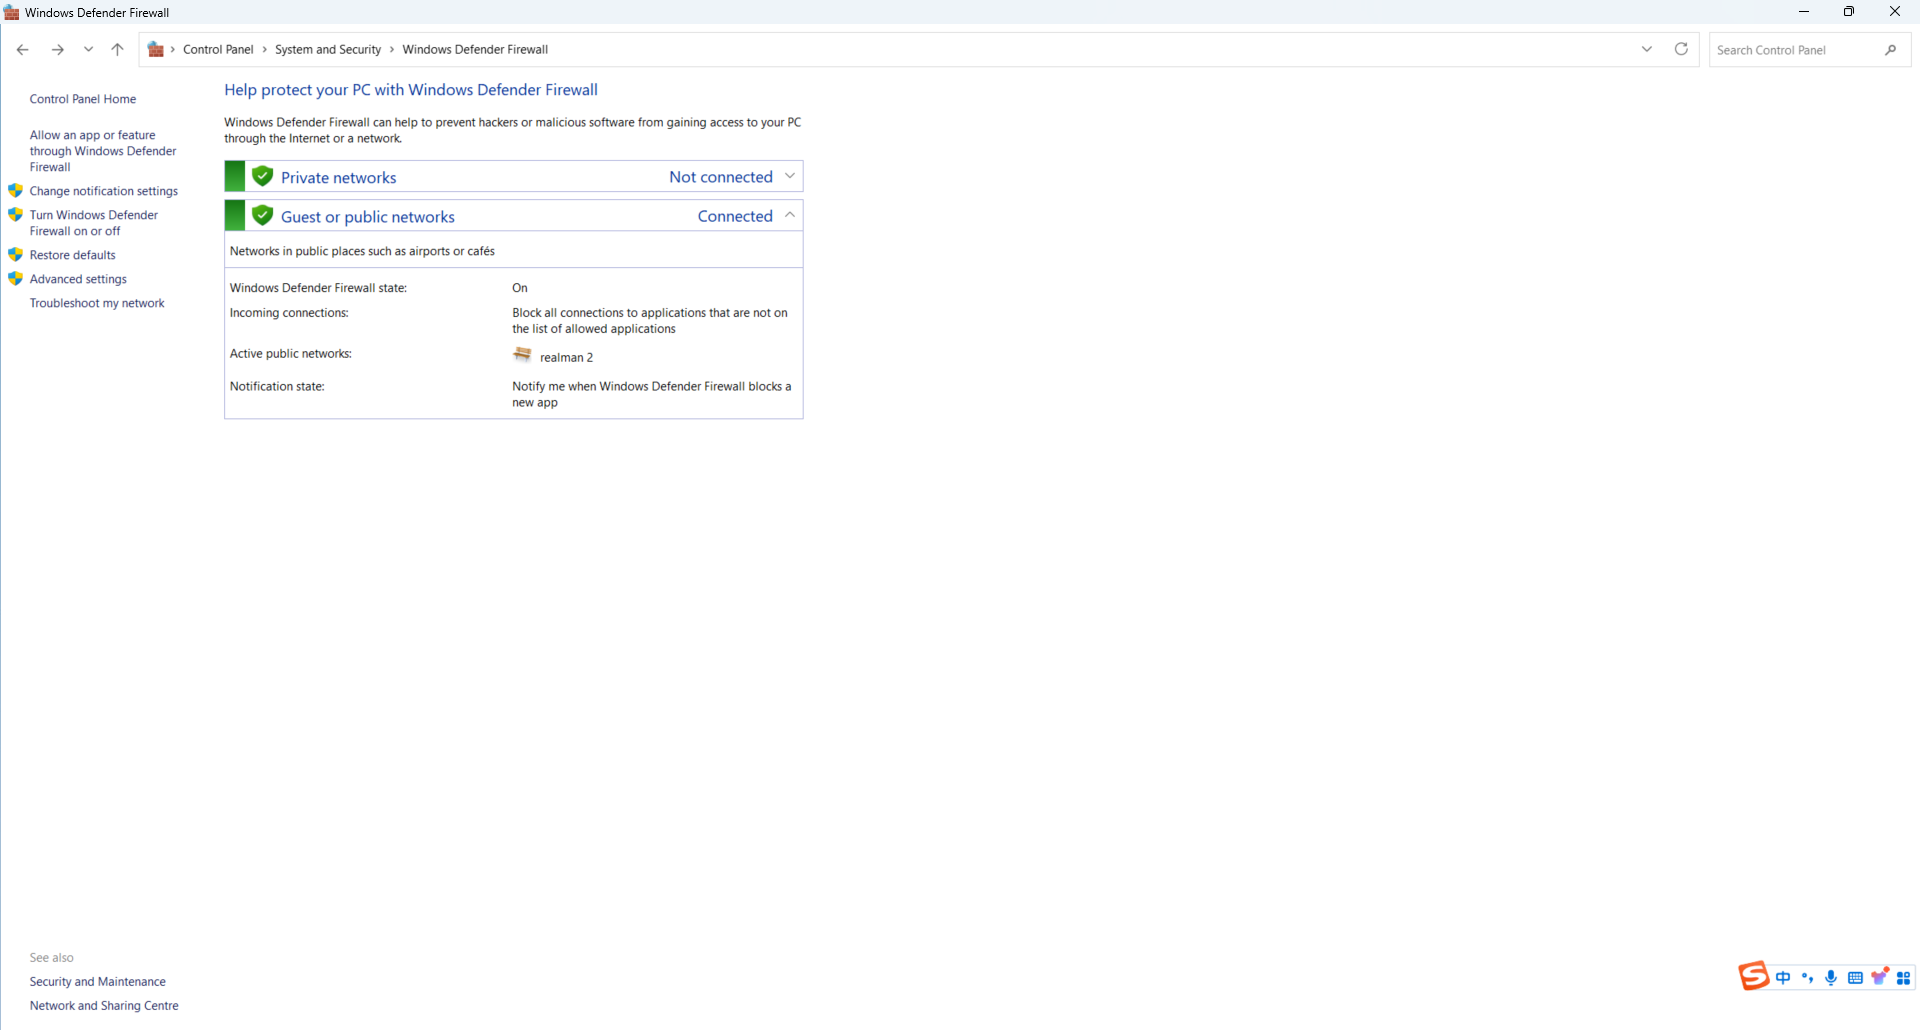Click the back navigation arrow
Viewport: 1920px width, 1030px height.
(x=23, y=50)
